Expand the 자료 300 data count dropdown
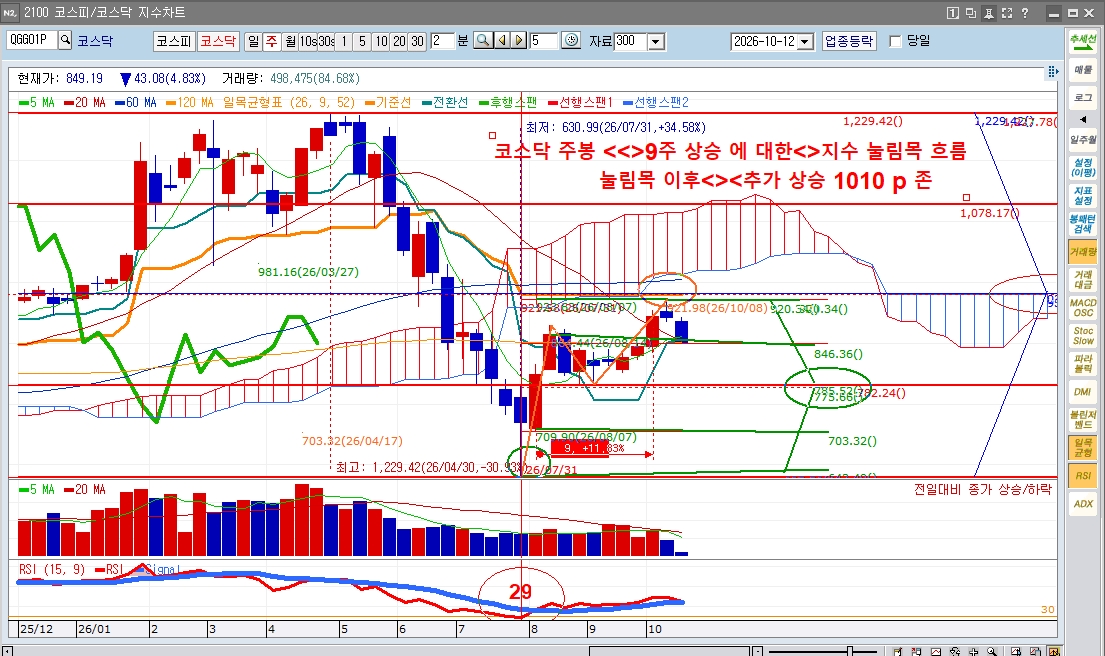Viewport: 1105px width, 656px height. coord(656,42)
